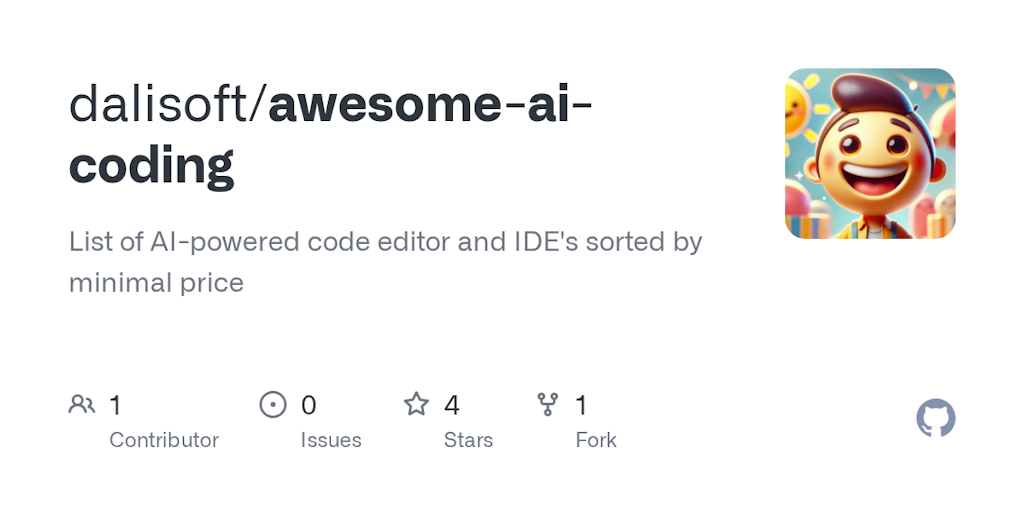This screenshot has width=1024, height=512.
Task: Click the 'dalisoft/' owner name text
Action: click(x=168, y=104)
